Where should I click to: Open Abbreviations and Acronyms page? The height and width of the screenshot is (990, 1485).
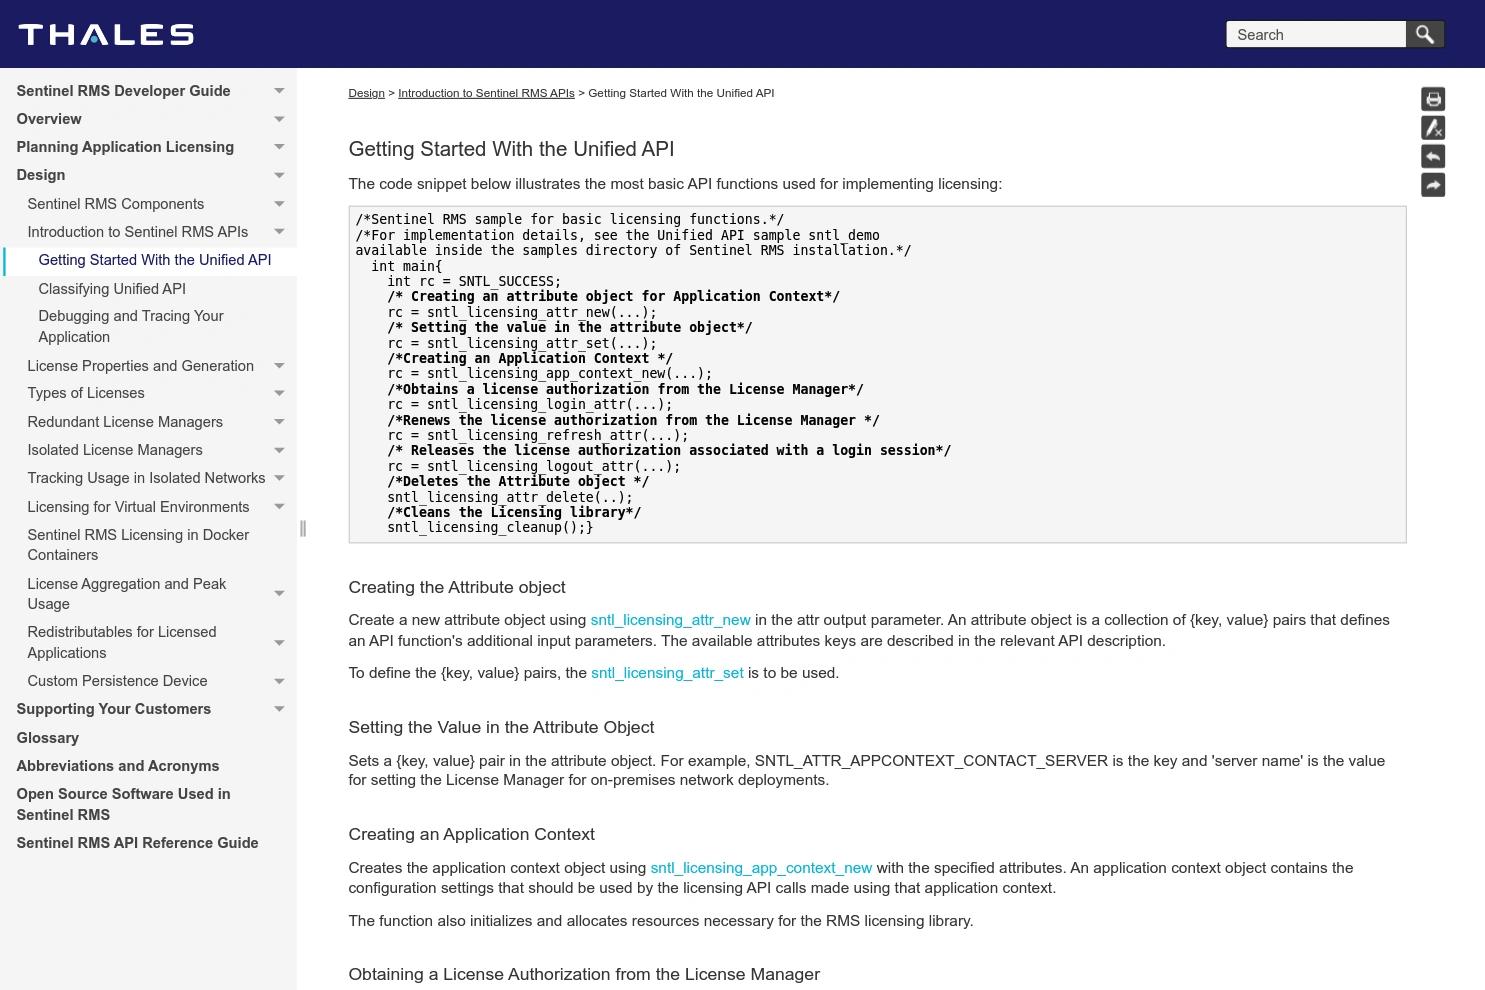(x=117, y=766)
